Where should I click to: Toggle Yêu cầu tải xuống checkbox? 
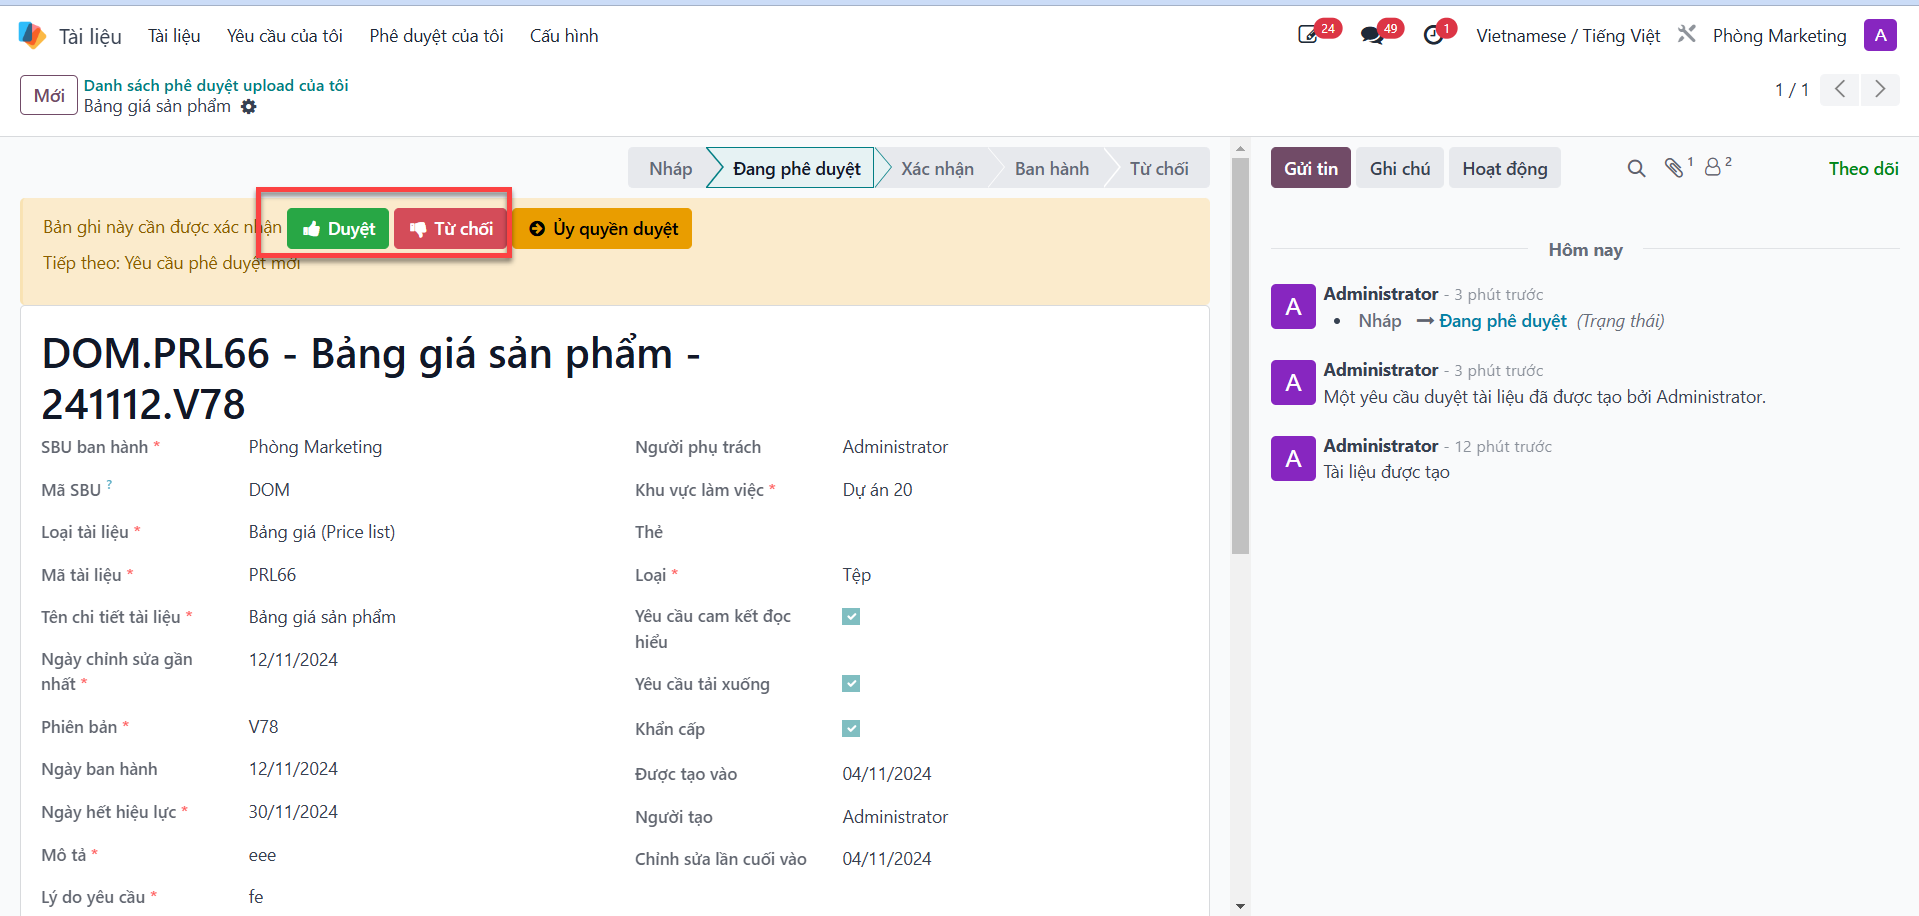tap(851, 684)
